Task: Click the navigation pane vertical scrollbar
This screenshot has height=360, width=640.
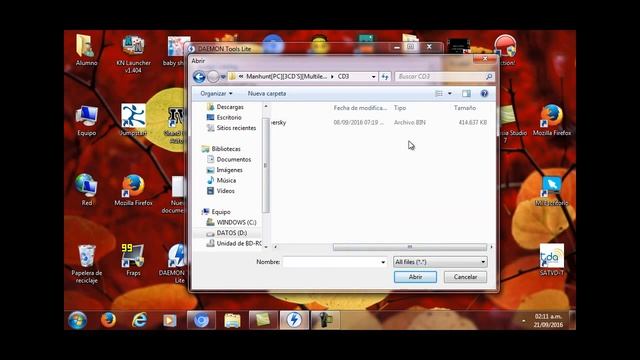Action: click(266, 166)
